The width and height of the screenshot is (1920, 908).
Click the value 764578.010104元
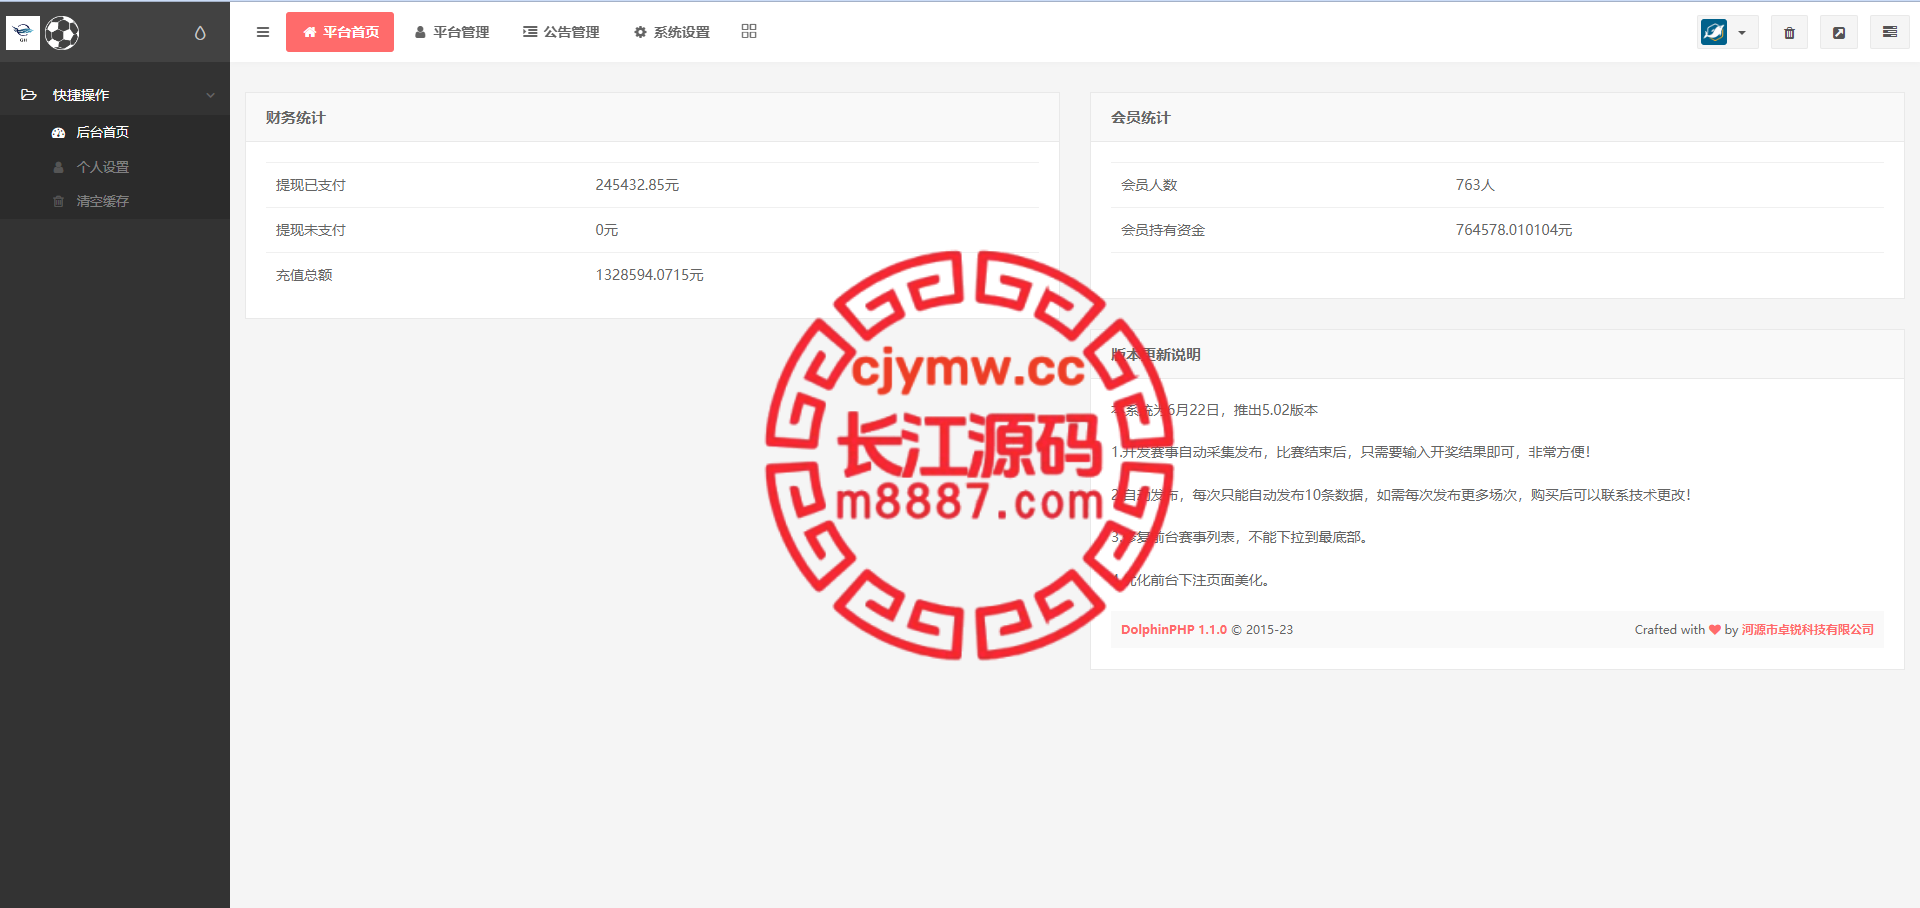(1514, 230)
